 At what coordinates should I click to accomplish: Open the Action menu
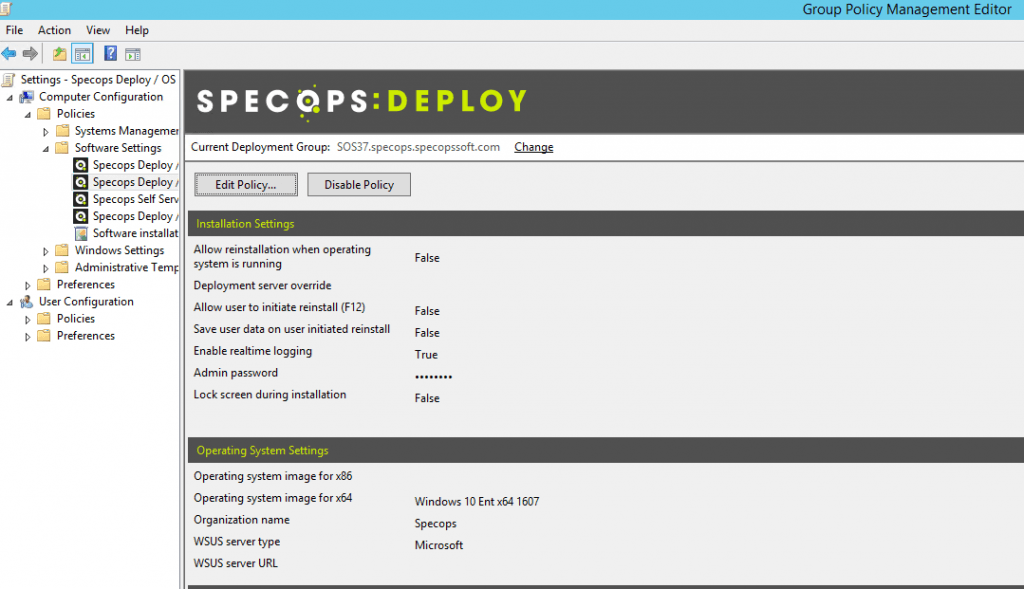point(54,30)
